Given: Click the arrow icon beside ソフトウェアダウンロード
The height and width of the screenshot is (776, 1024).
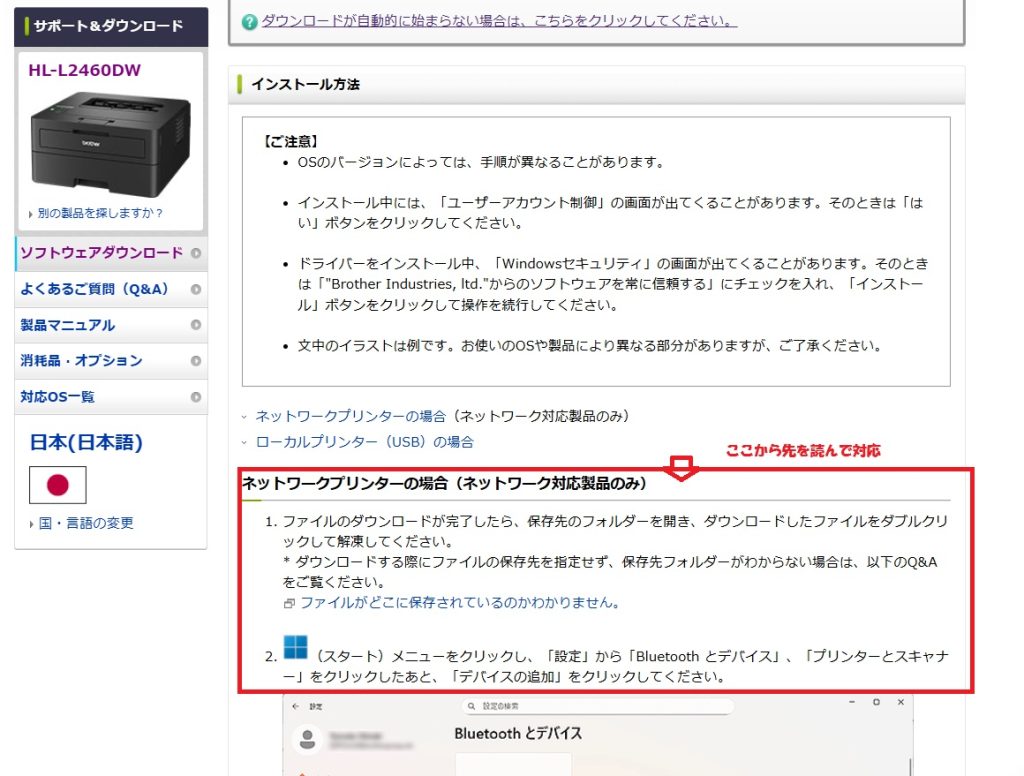Looking at the screenshot, I should [x=196, y=253].
